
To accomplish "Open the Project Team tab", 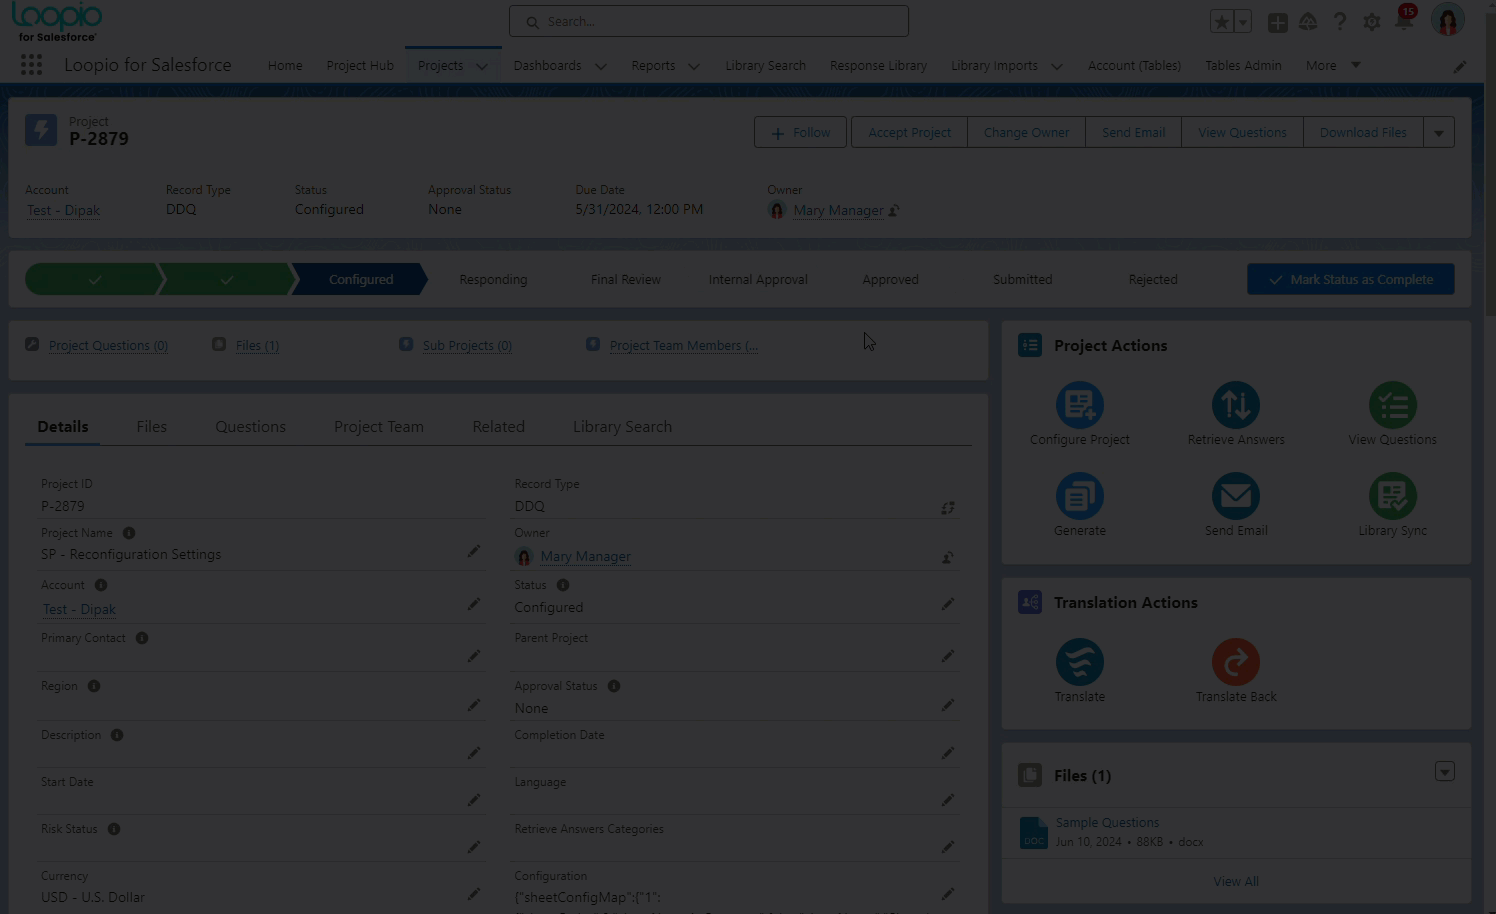I will pyautogui.click(x=379, y=426).
